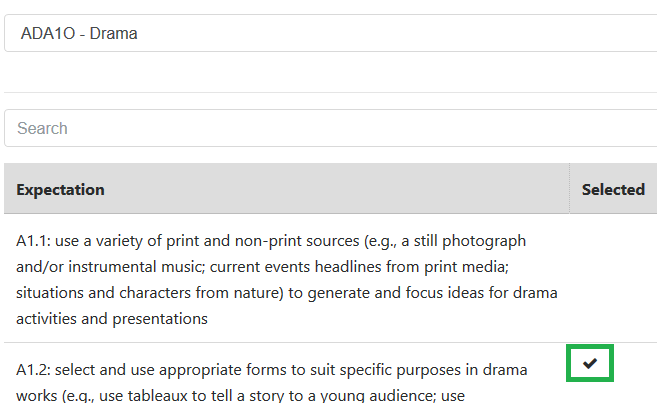Select the A1.1 expectation row
Viewport: 657px width, 403px height.
331,278
